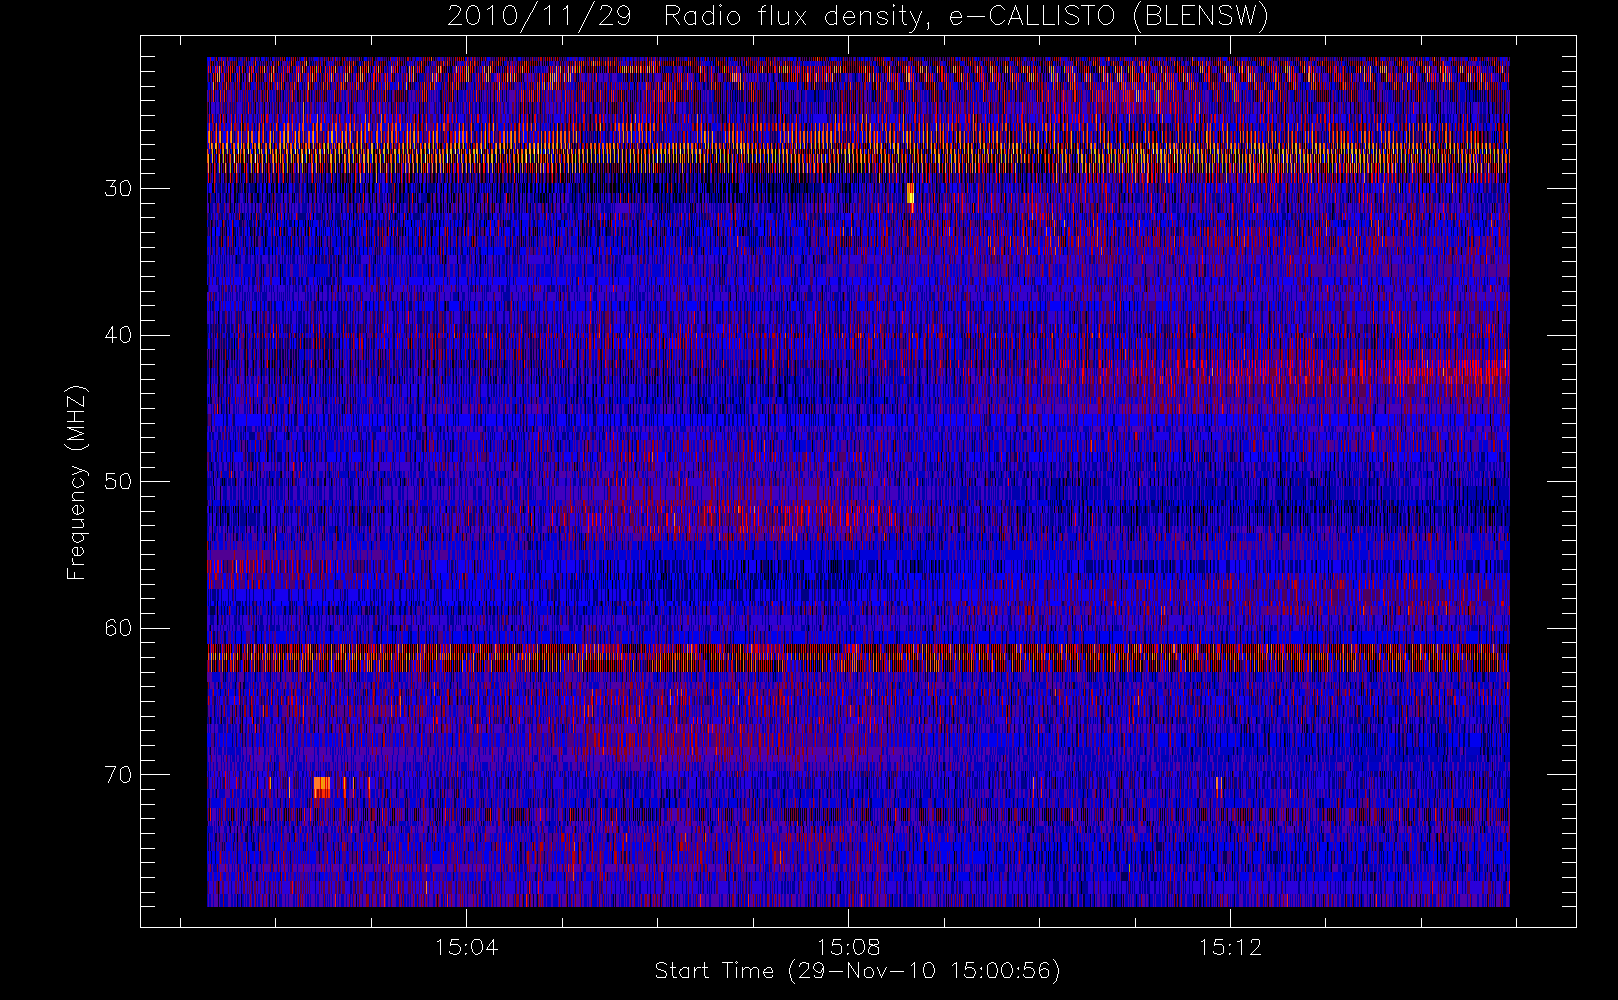Click the 'Frequency (MHZ)' y-axis label
This screenshot has width=1618, height=1000.
[x=77, y=482]
